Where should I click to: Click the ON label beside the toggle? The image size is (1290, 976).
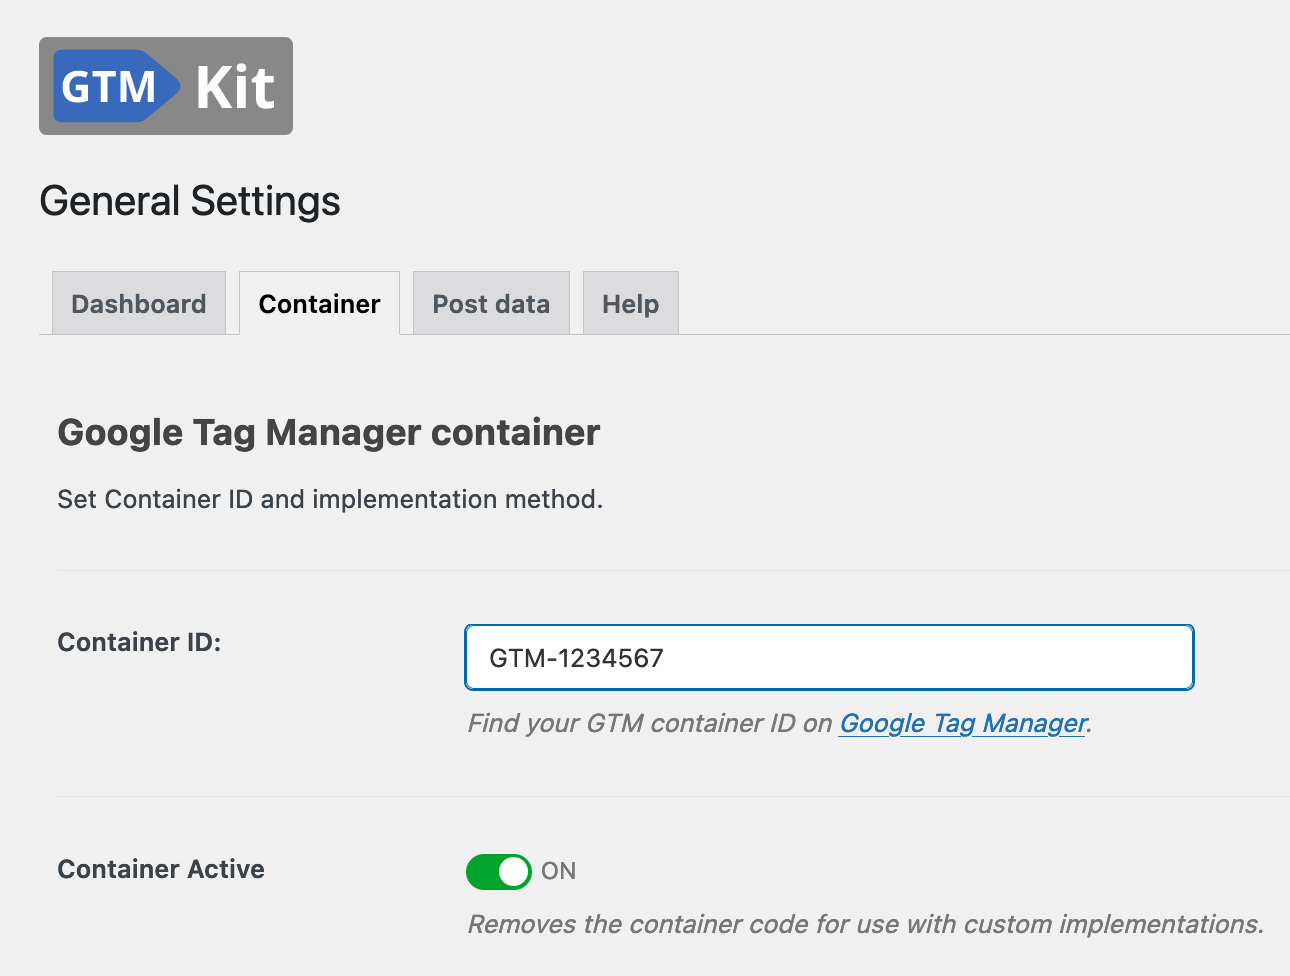click(559, 871)
